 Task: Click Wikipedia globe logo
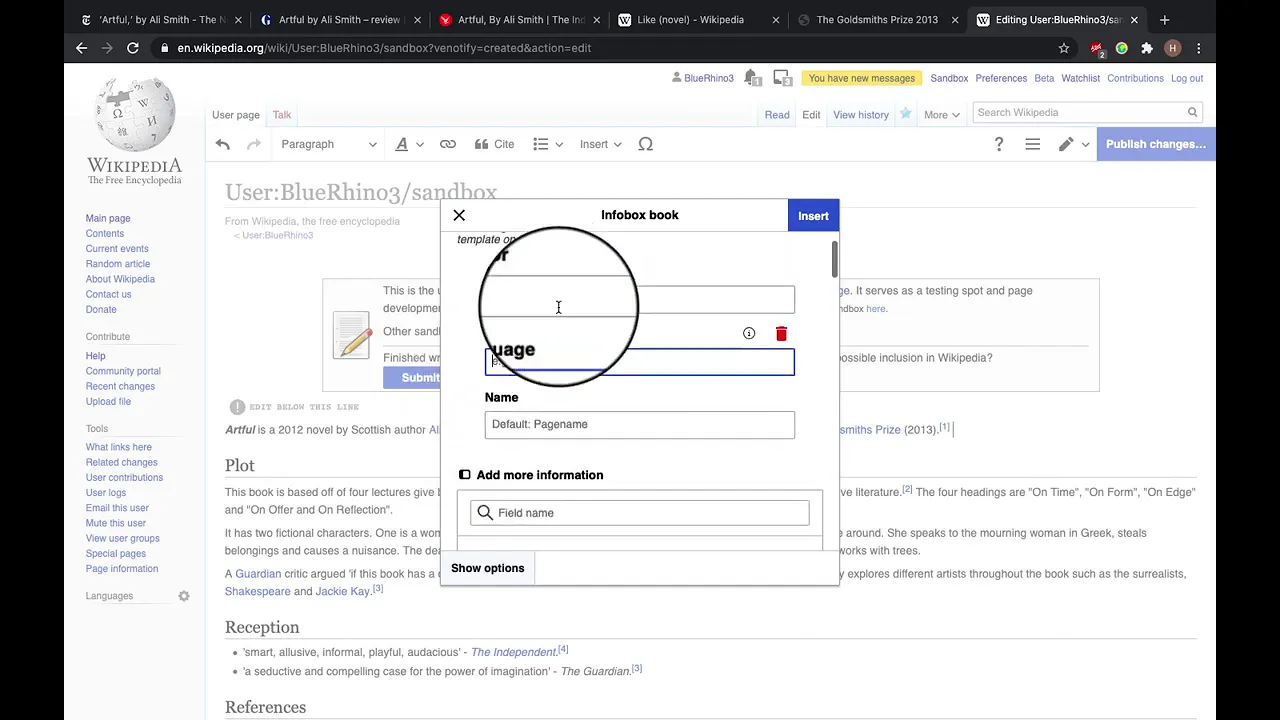tap(134, 129)
